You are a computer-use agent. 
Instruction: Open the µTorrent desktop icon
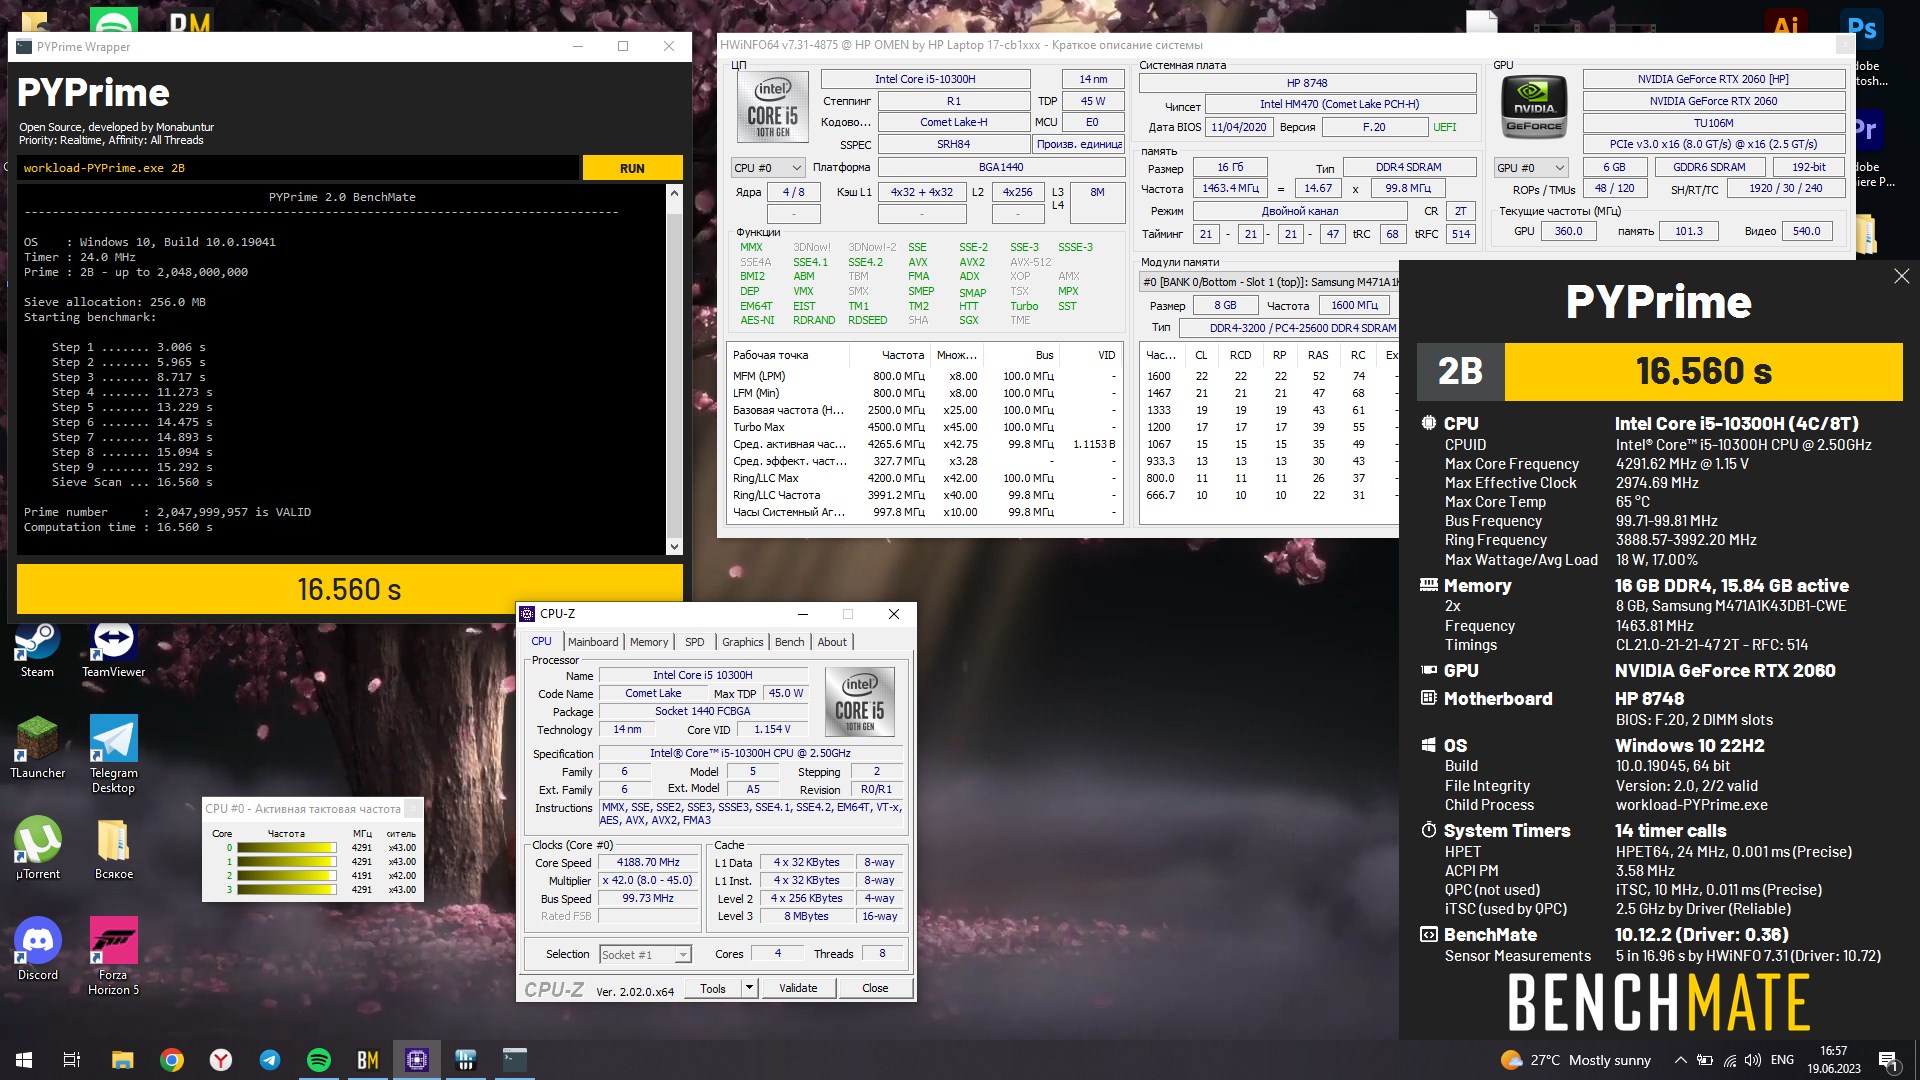click(37, 848)
